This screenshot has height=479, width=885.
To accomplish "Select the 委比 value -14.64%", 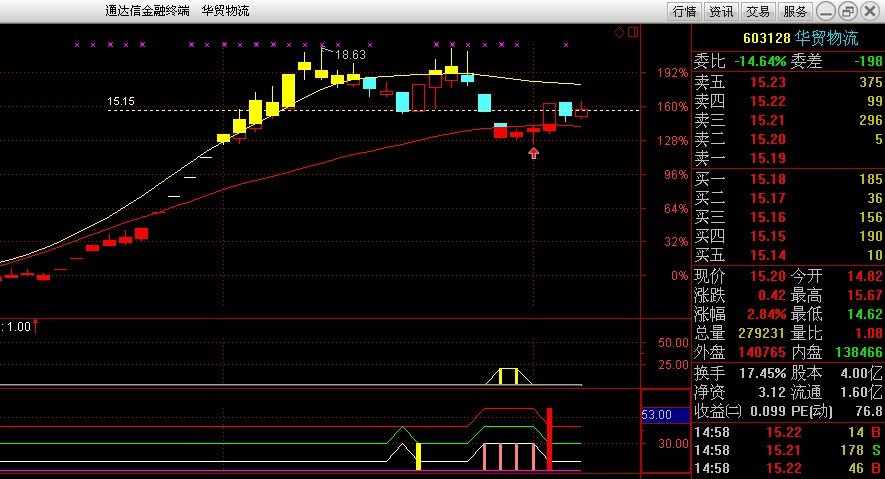I will click(760, 61).
